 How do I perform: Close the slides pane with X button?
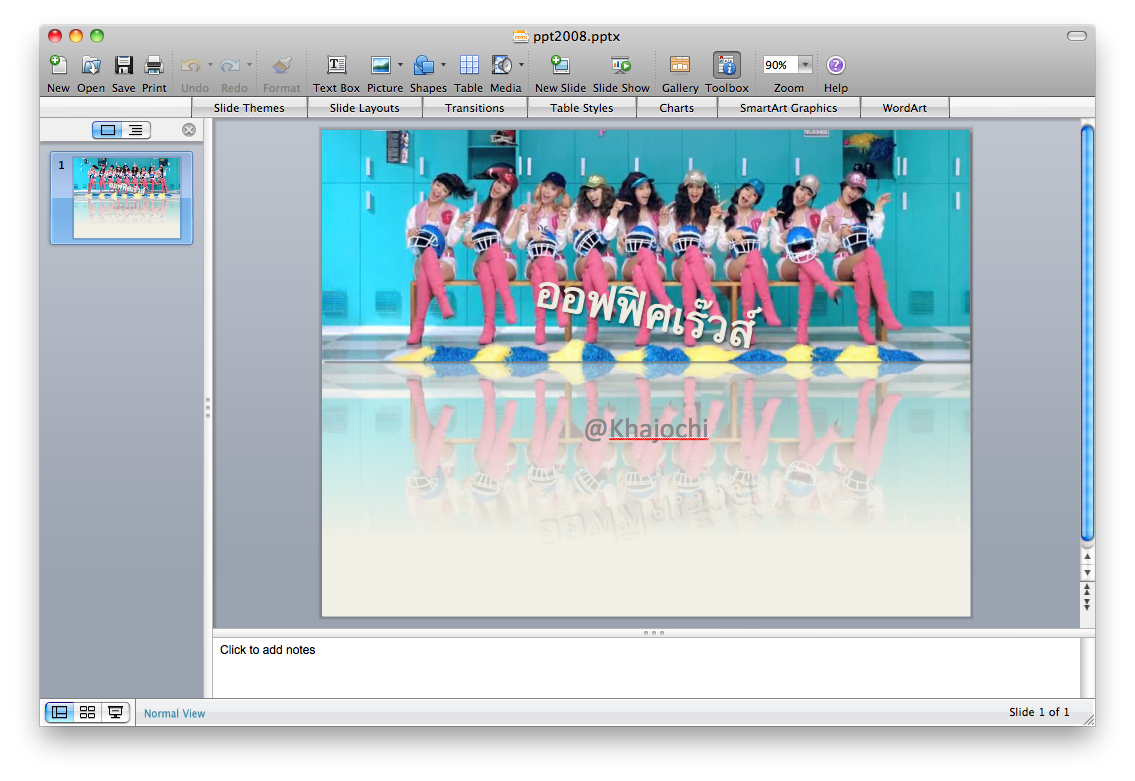click(x=189, y=130)
